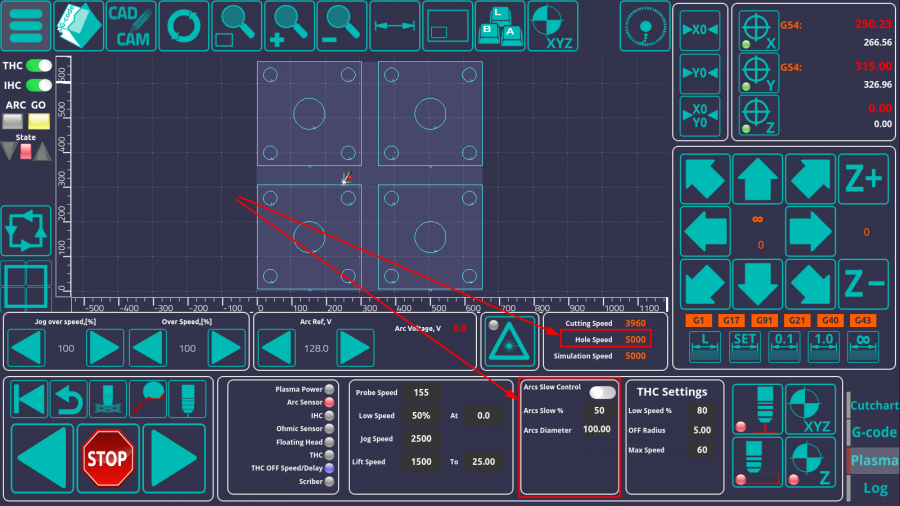Increase Over Speed with right arrow
This screenshot has height=506, width=900.
[225, 348]
